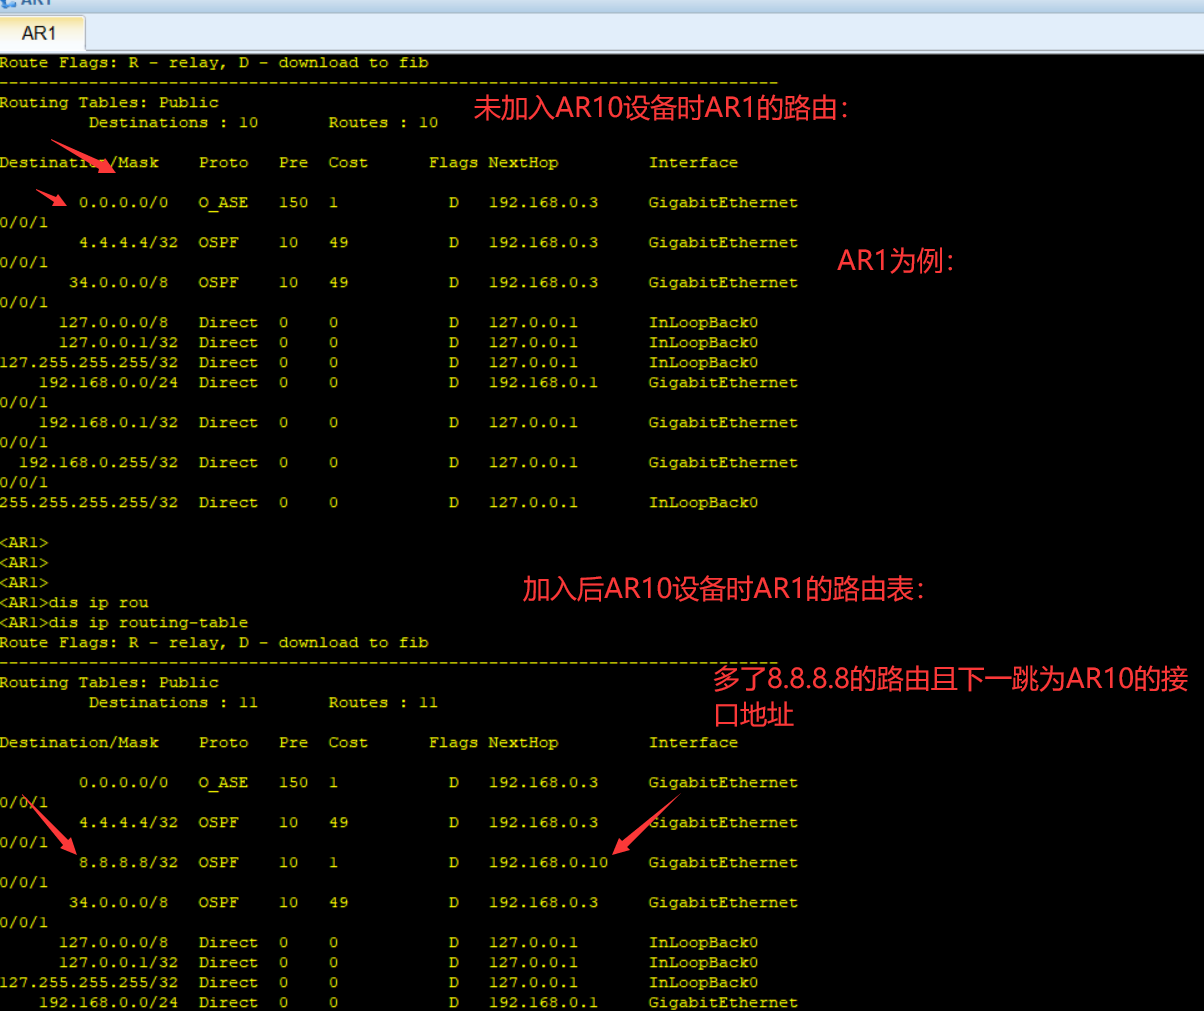Viewport: 1204px width, 1011px height.
Task: Click the 255.255.255.255/32 destination entry
Action: coord(89,502)
